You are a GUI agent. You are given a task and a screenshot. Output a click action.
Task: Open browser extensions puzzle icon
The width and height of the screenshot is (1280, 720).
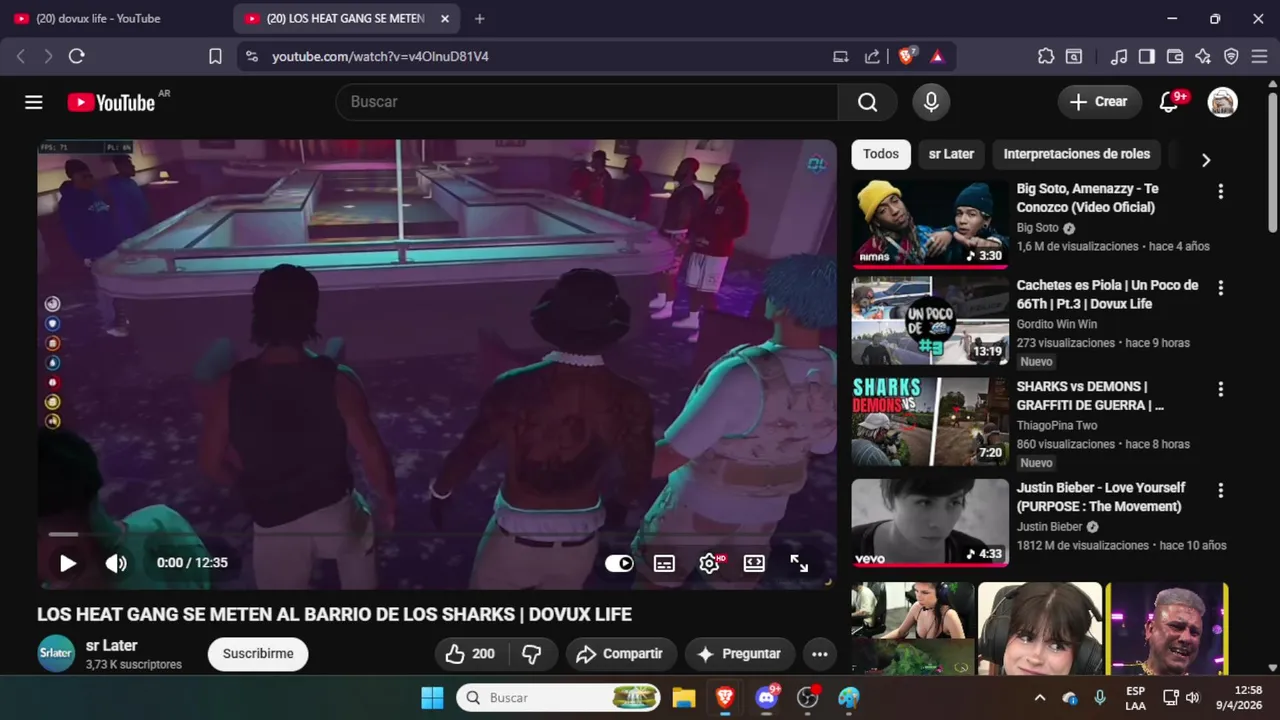click(1046, 57)
